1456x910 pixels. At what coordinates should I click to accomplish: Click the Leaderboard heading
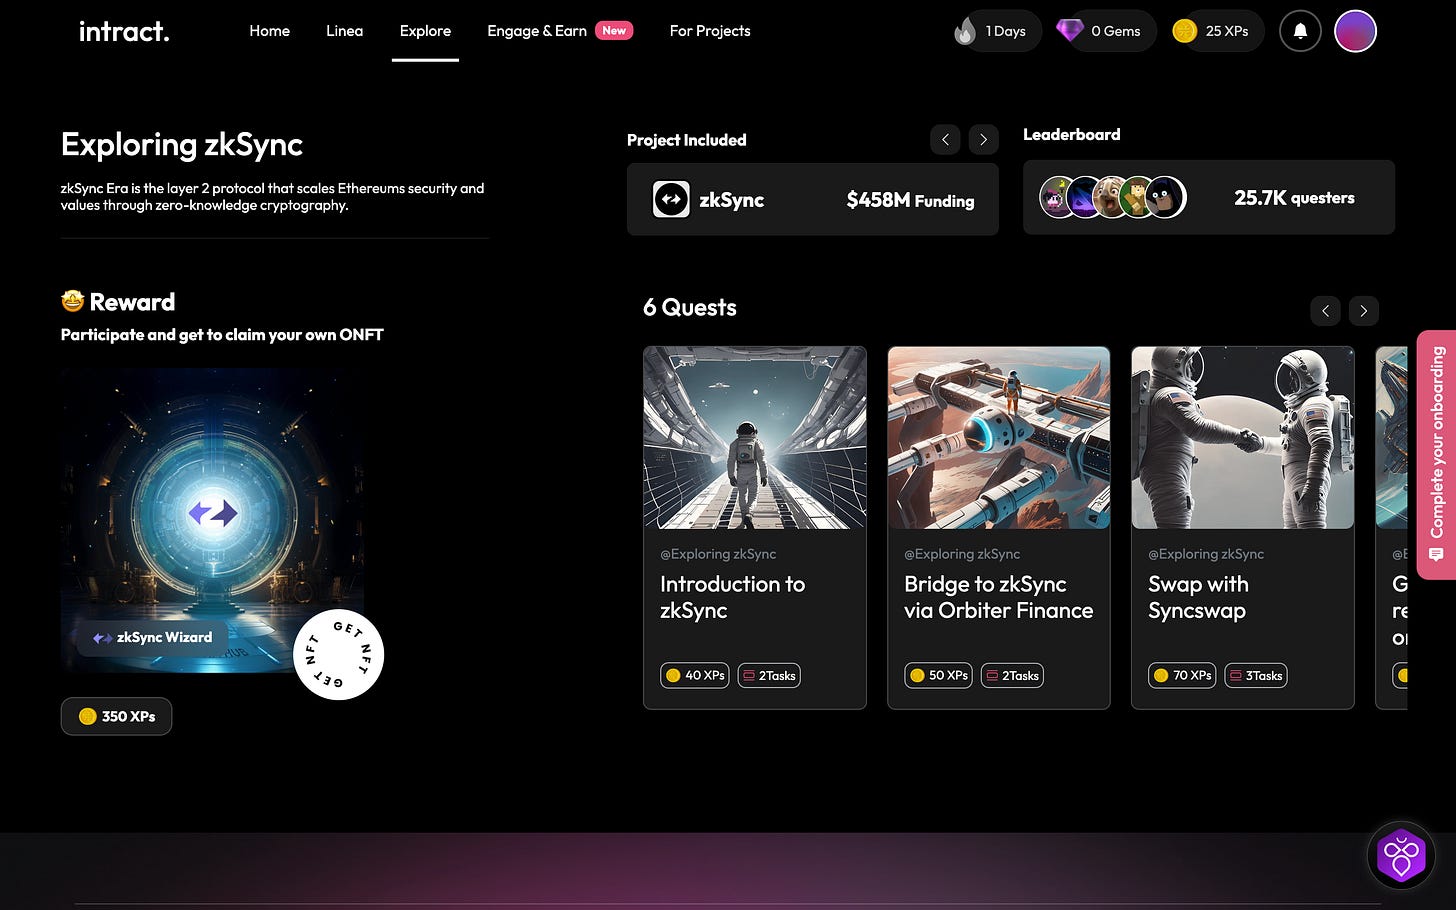point(1071,134)
